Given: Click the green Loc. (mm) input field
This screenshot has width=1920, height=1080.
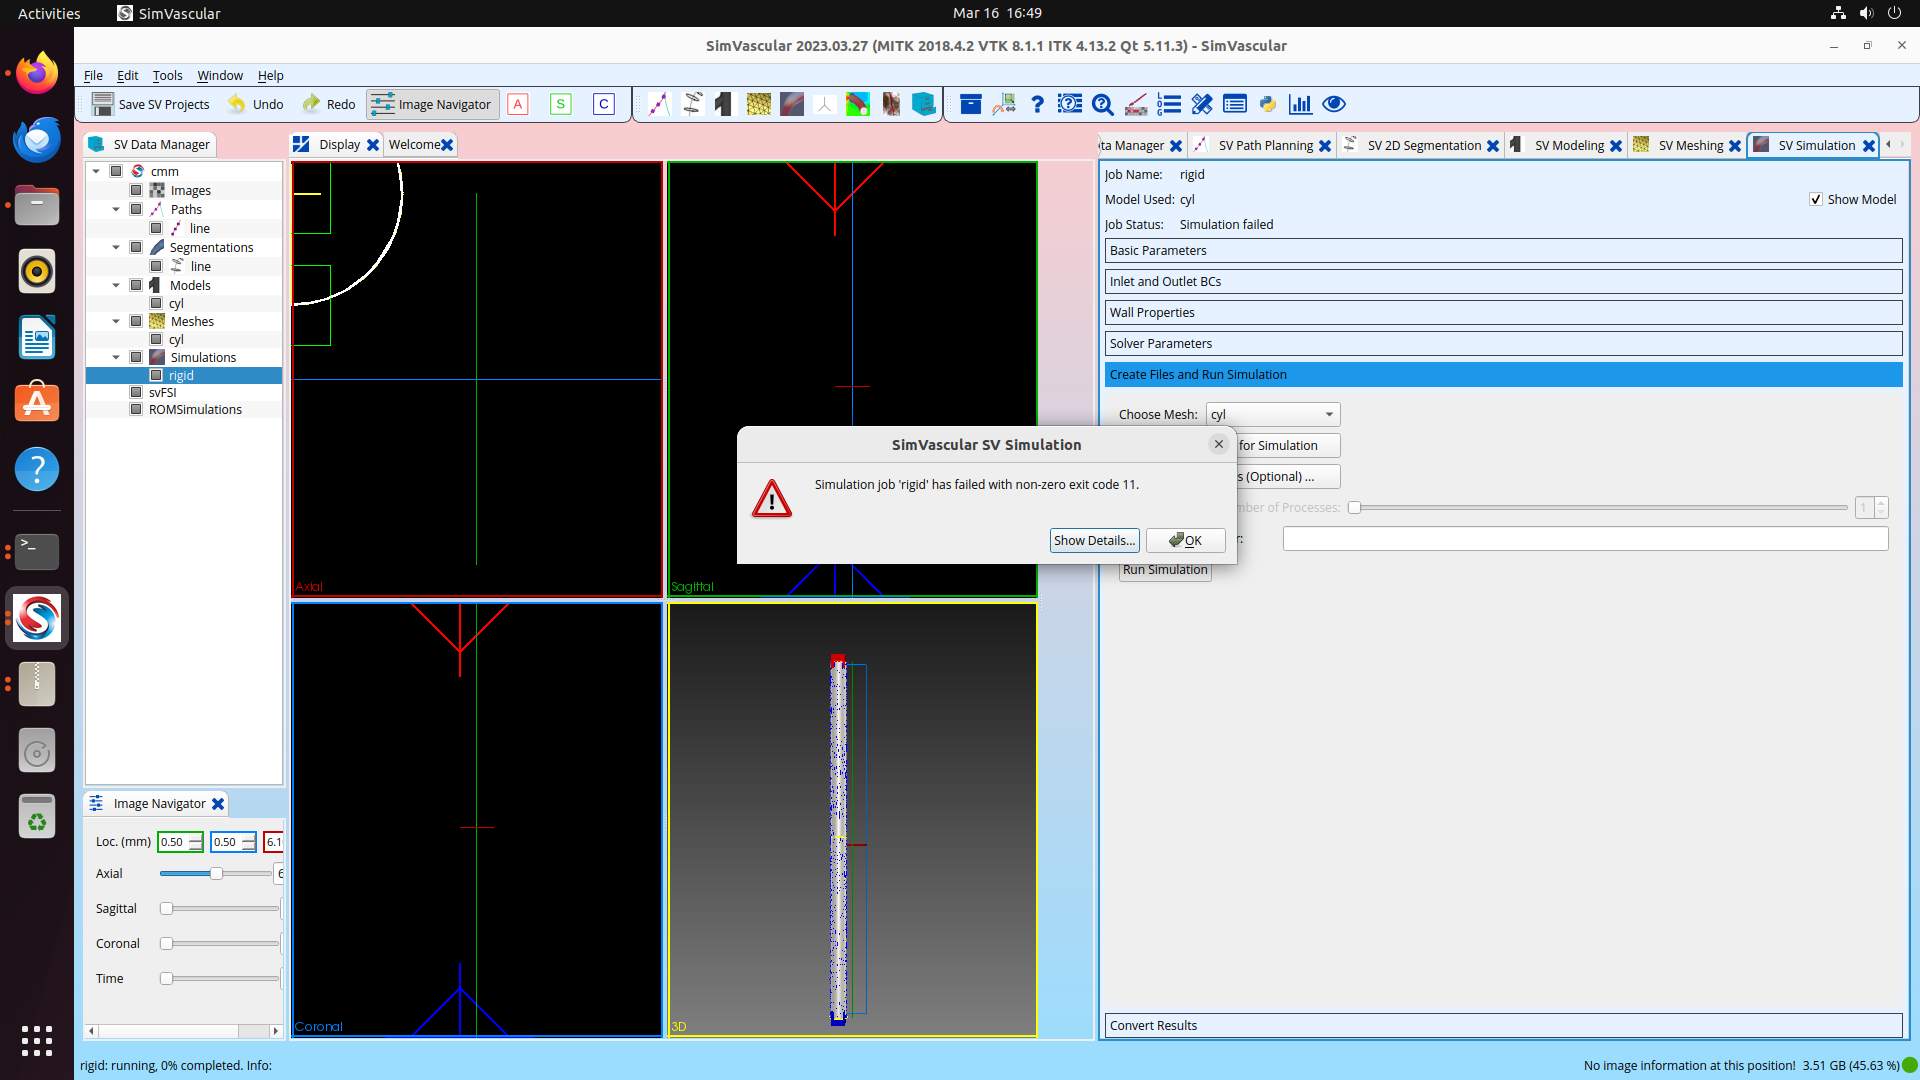Looking at the screenshot, I should pyautogui.click(x=180, y=842).
